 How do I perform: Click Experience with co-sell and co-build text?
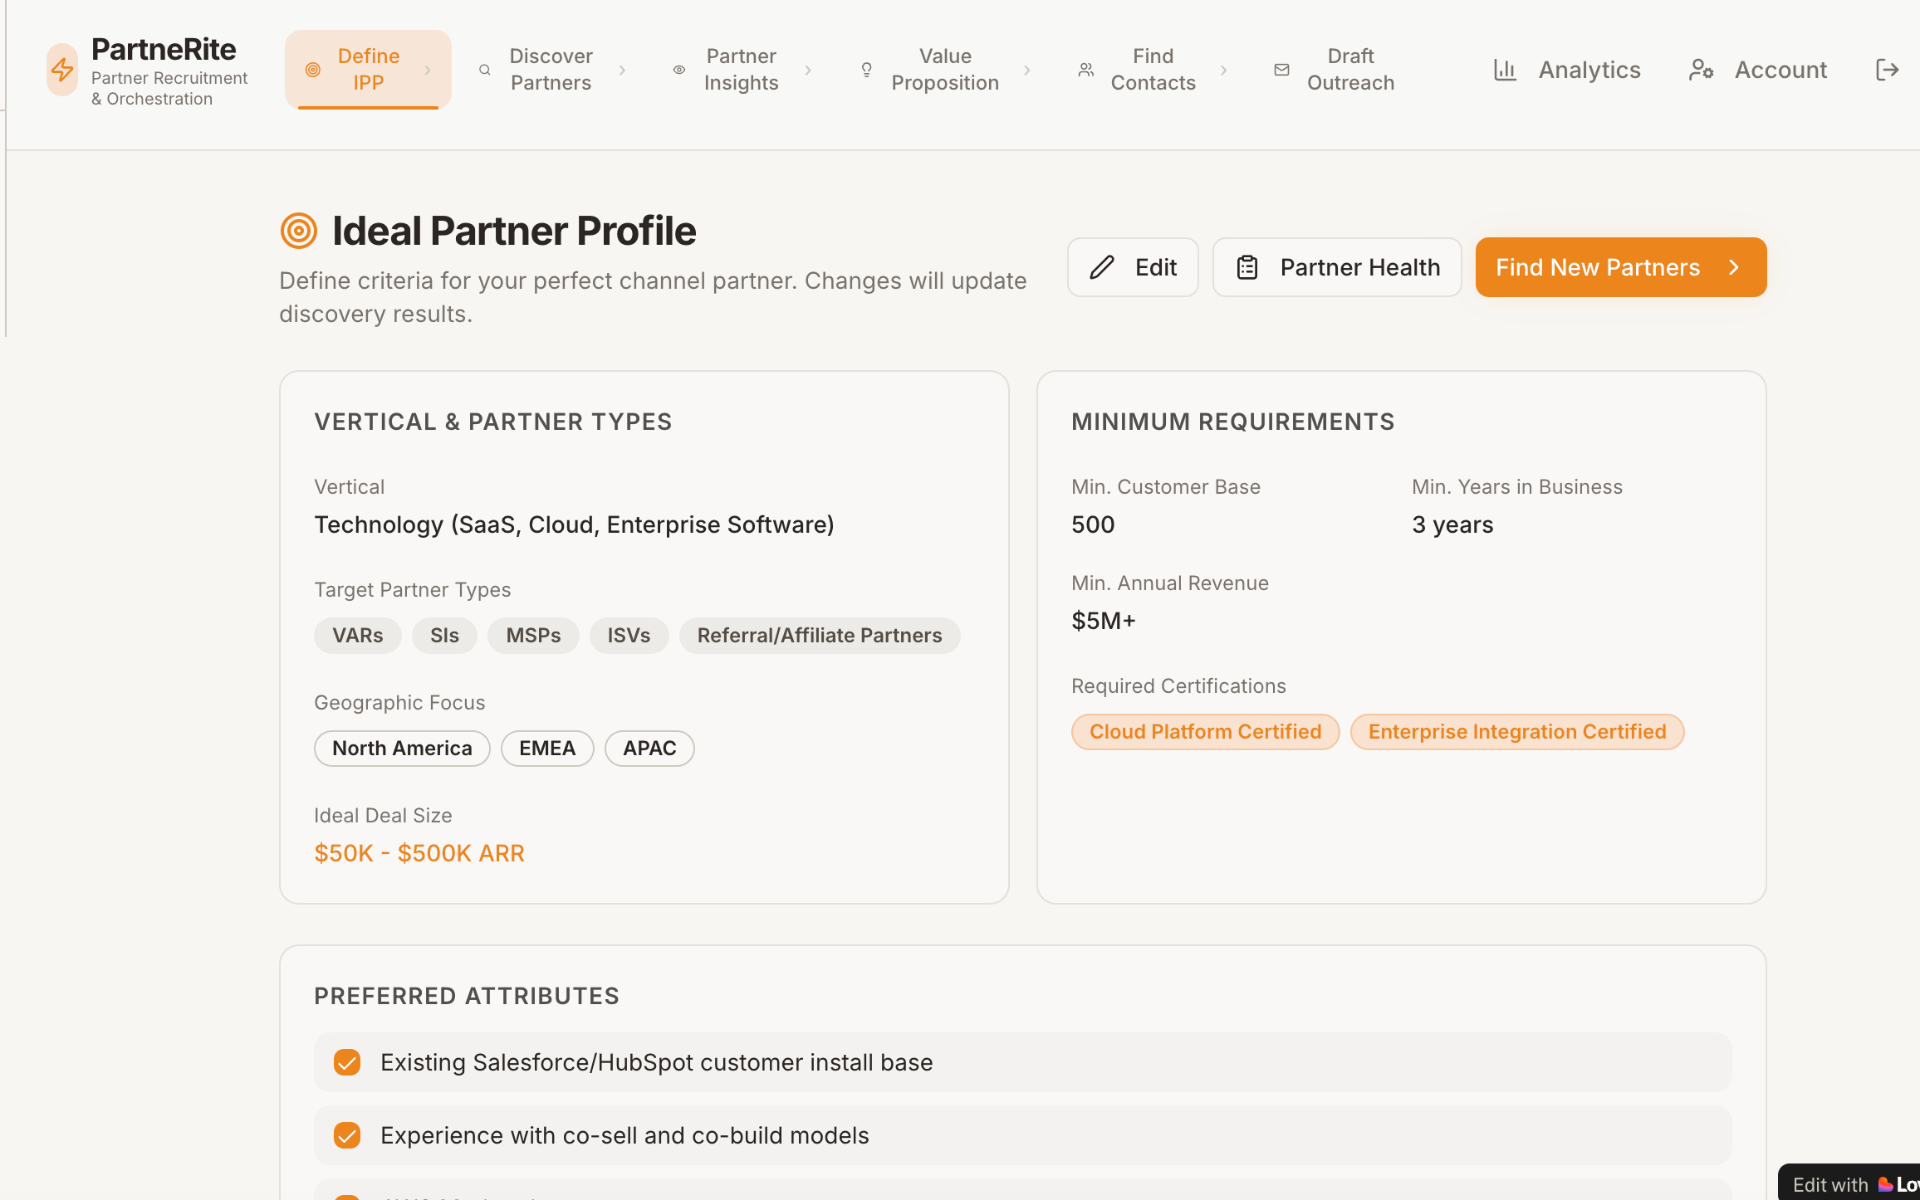click(x=624, y=1135)
